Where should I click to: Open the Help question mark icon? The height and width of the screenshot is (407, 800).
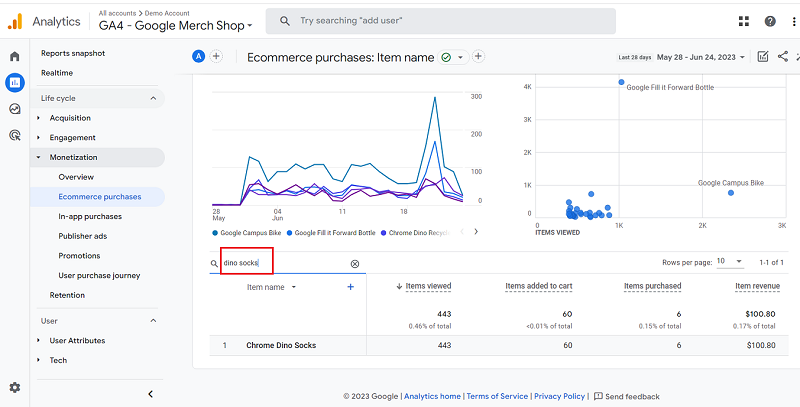coord(770,21)
